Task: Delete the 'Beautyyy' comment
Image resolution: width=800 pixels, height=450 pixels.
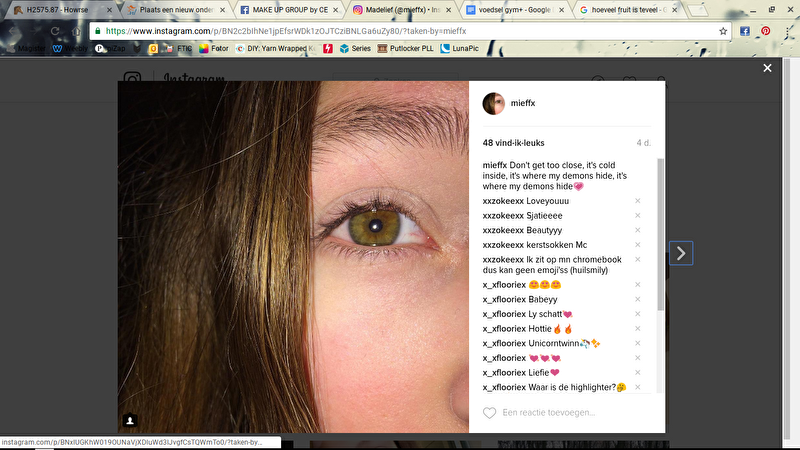Action: point(637,230)
